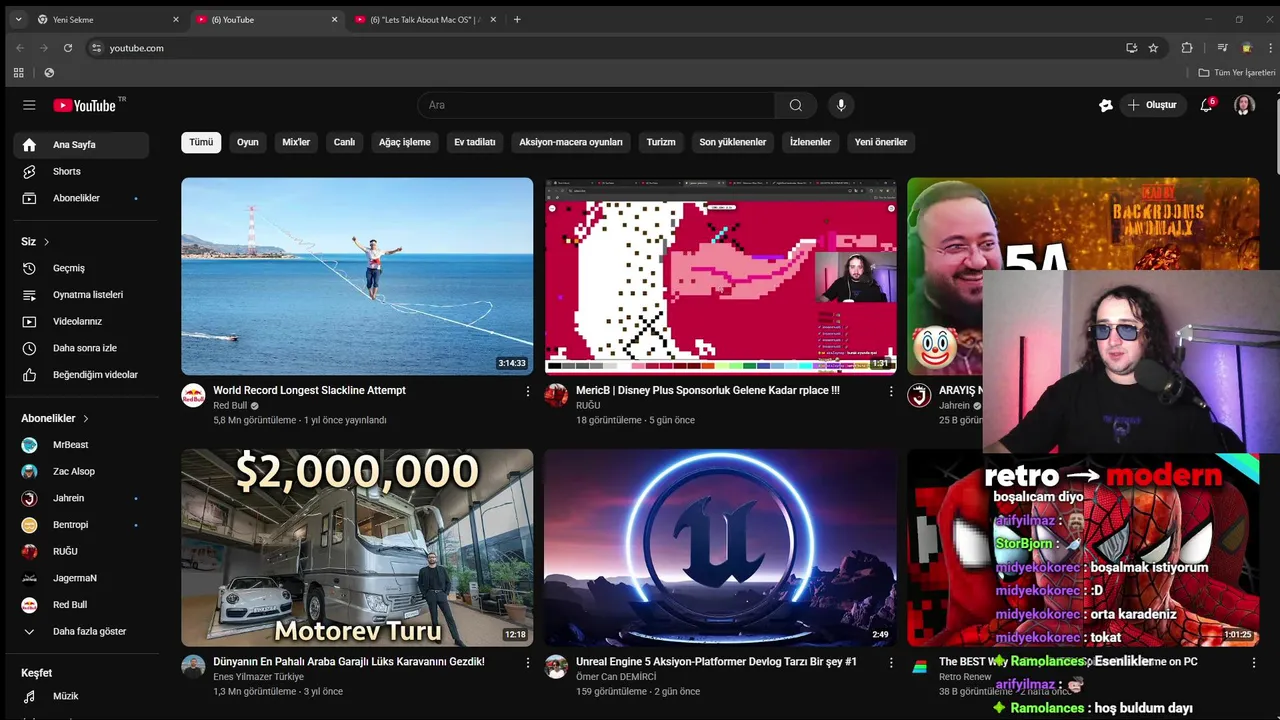Open Beğendiğim videolar
The image size is (1280, 720).
pos(81,375)
